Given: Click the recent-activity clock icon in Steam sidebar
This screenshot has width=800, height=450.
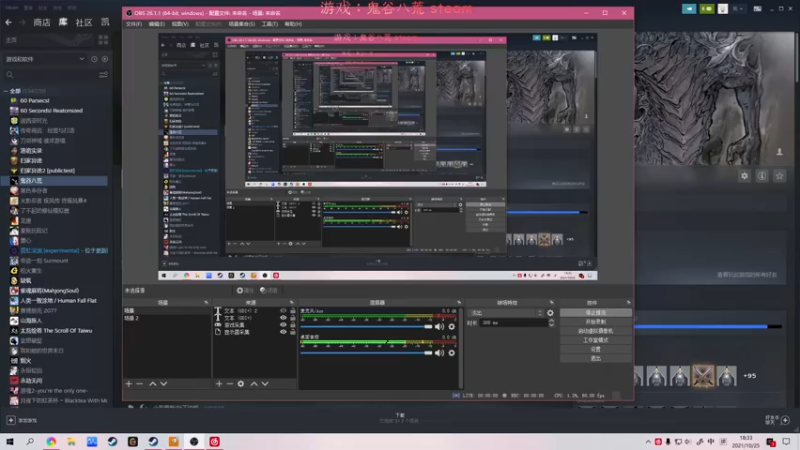Looking at the screenshot, I should (x=94, y=59).
